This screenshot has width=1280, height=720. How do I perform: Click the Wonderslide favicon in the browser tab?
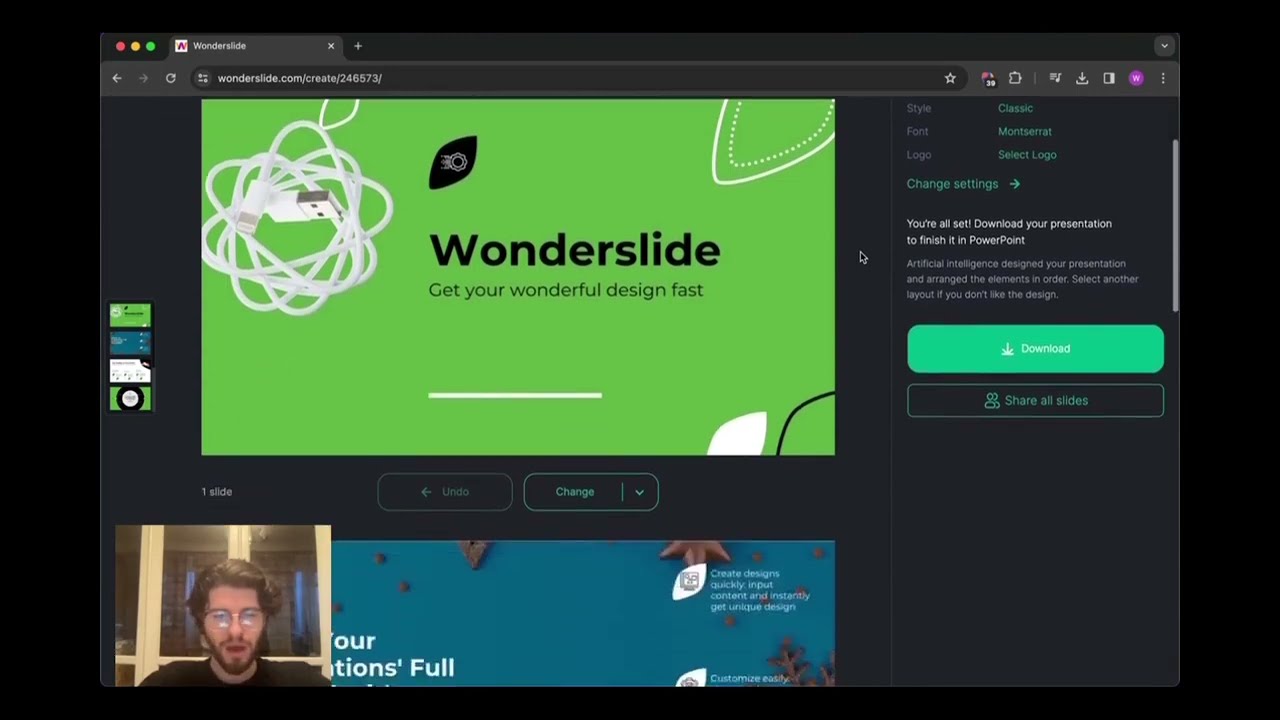(181, 45)
